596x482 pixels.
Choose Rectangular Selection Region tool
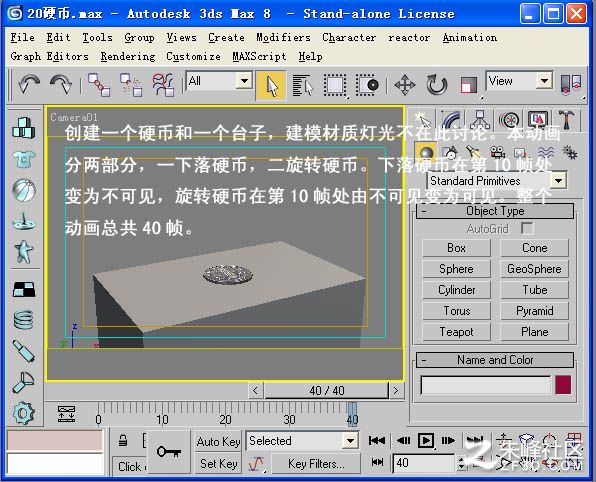(335, 85)
